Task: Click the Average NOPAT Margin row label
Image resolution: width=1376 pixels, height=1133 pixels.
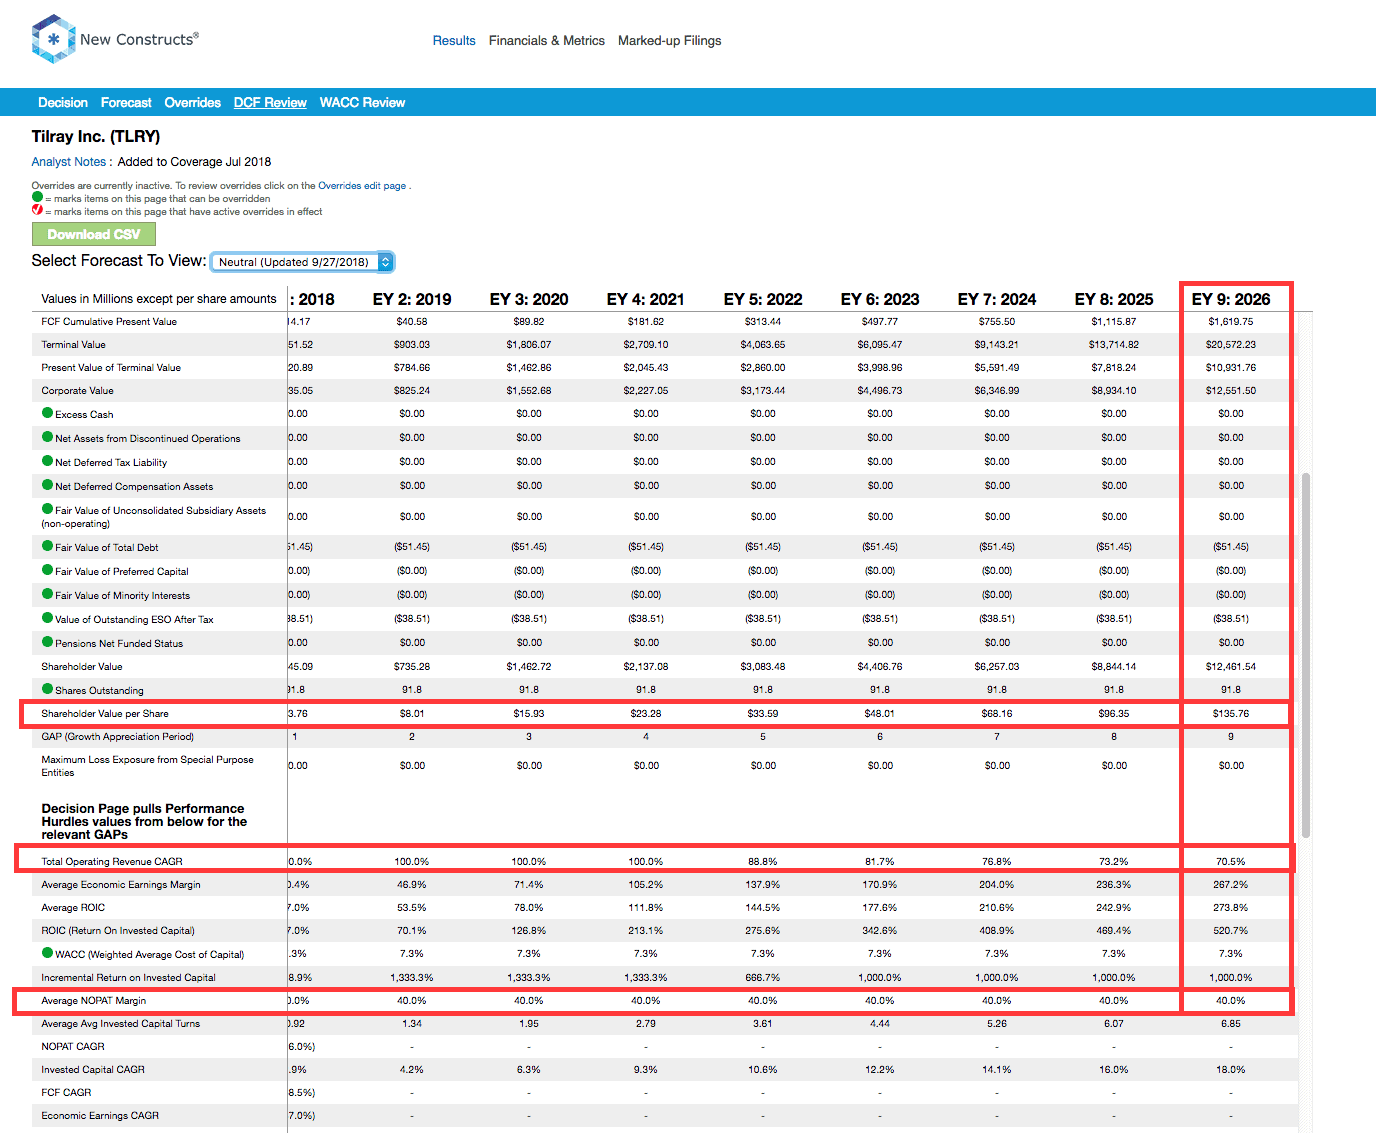Action: [x=94, y=1000]
